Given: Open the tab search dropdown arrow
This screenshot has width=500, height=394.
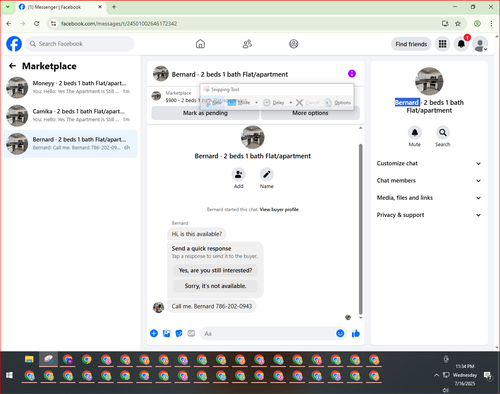Looking at the screenshot, I should click(8, 7).
